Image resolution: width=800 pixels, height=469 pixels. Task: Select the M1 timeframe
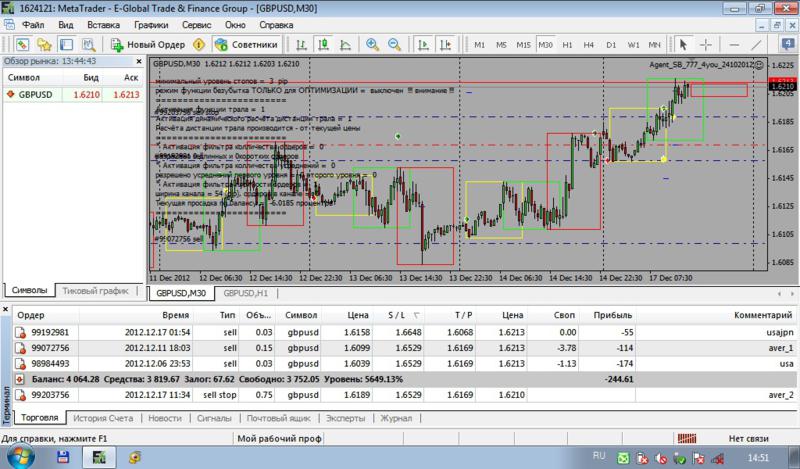pyautogui.click(x=480, y=45)
